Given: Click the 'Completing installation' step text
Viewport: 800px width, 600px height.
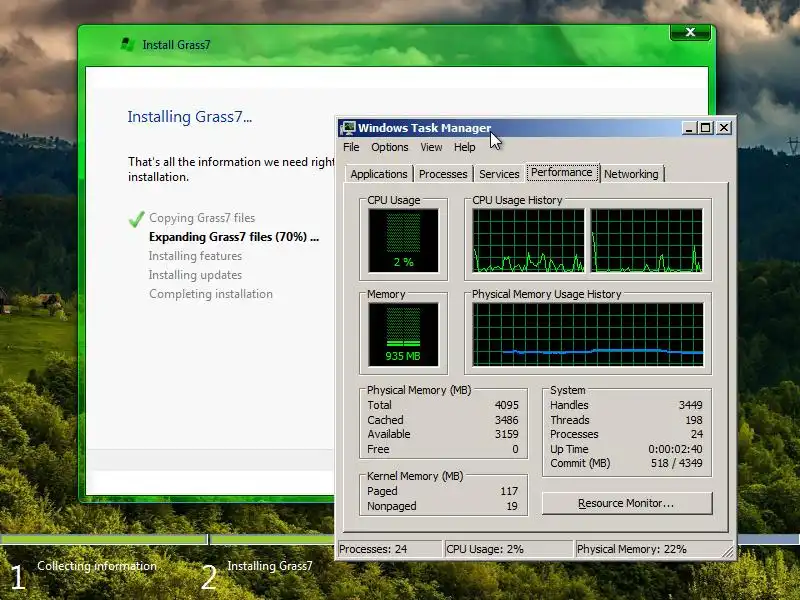Looking at the screenshot, I should tap(211, 294).
